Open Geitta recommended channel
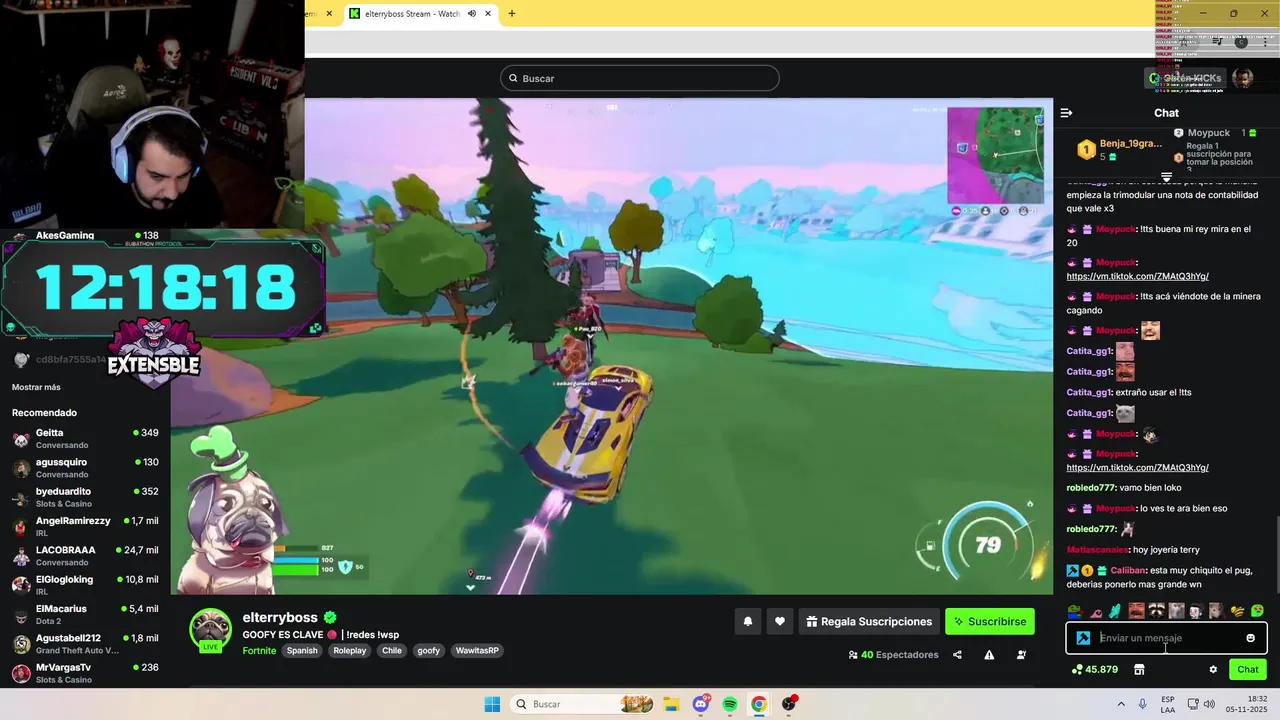This screenshot has width=1280, height=720. click(85, 439)
